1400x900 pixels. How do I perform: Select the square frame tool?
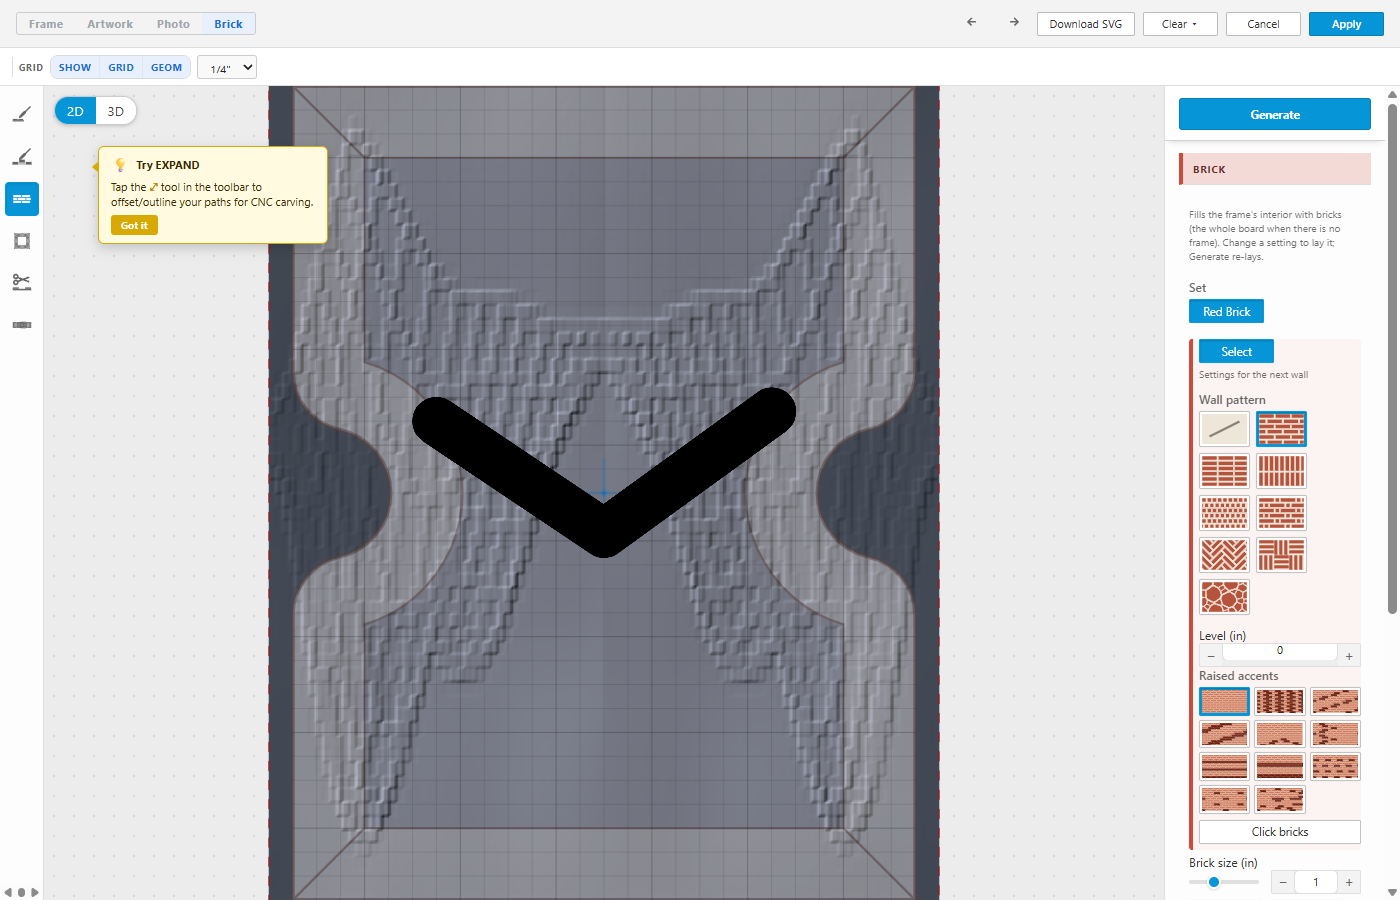tap(22, 241)
